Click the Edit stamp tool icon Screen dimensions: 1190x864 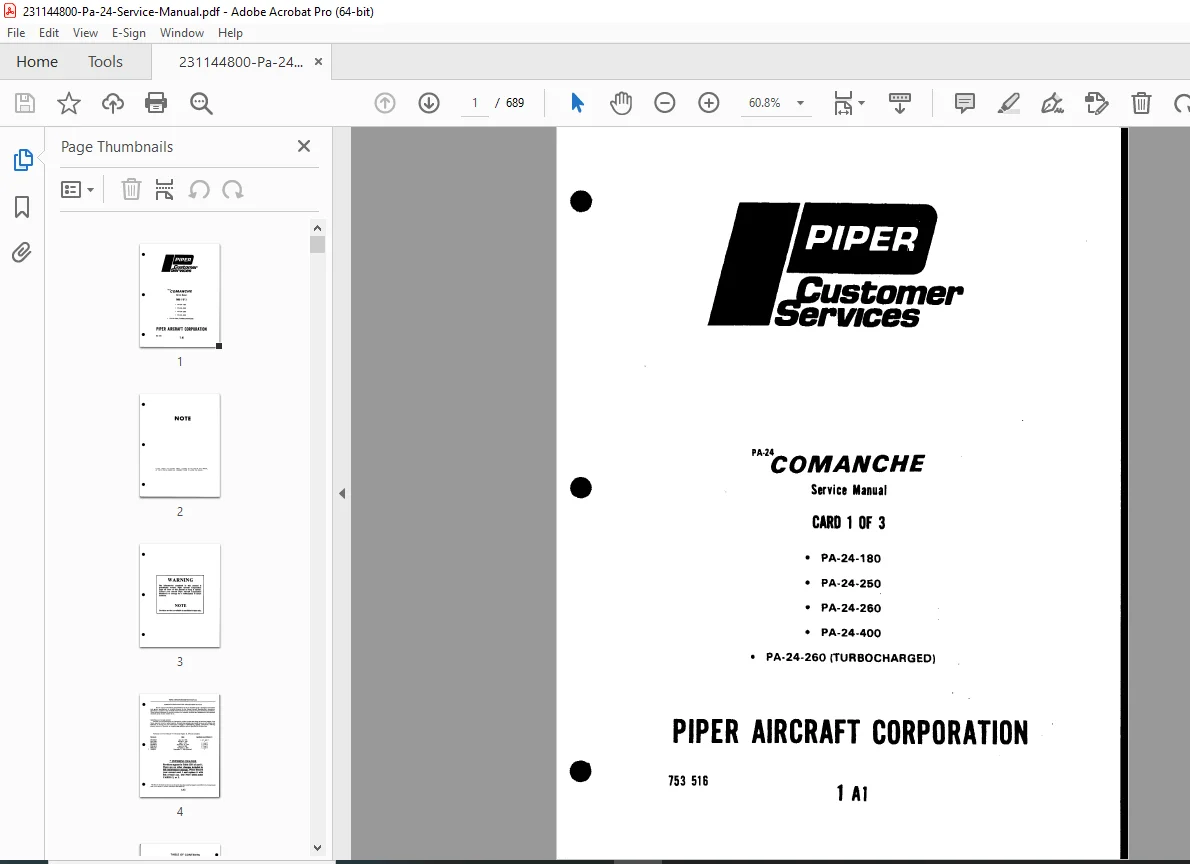pyautogui.click(x=1097, y=102)
